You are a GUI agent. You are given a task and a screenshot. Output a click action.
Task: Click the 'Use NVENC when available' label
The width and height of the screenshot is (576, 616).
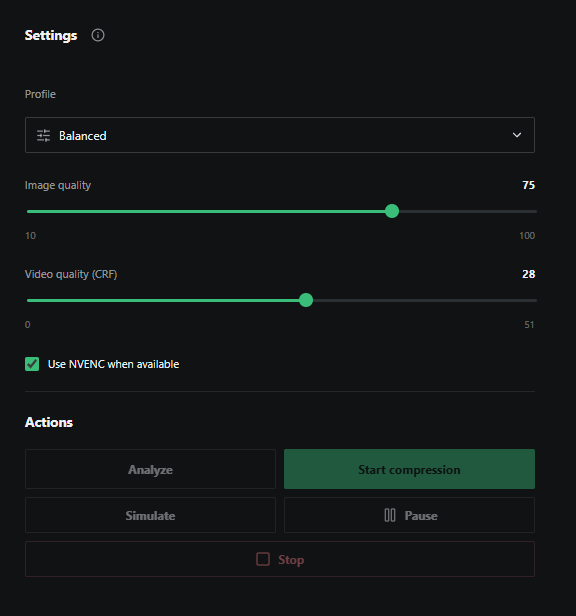113,364
